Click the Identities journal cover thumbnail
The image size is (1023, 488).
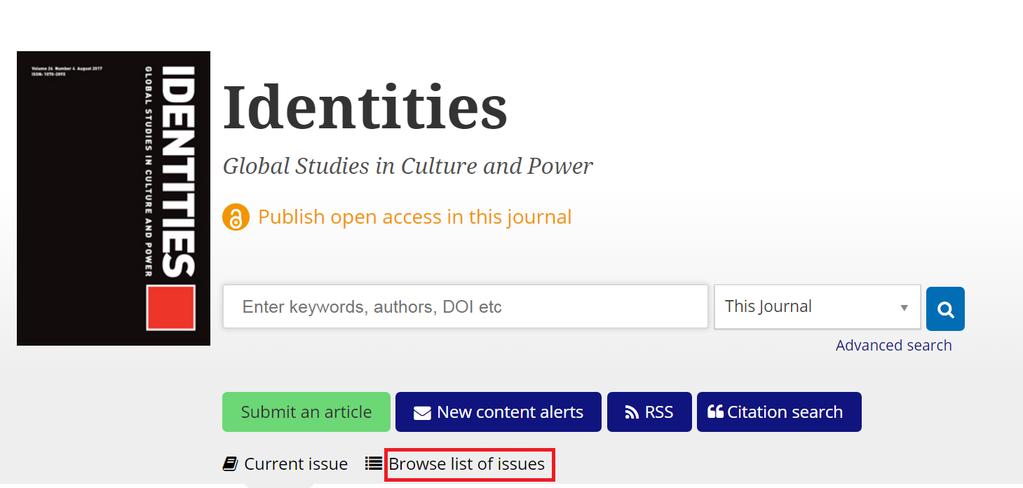pyautogui.click(x=114, y=198)
